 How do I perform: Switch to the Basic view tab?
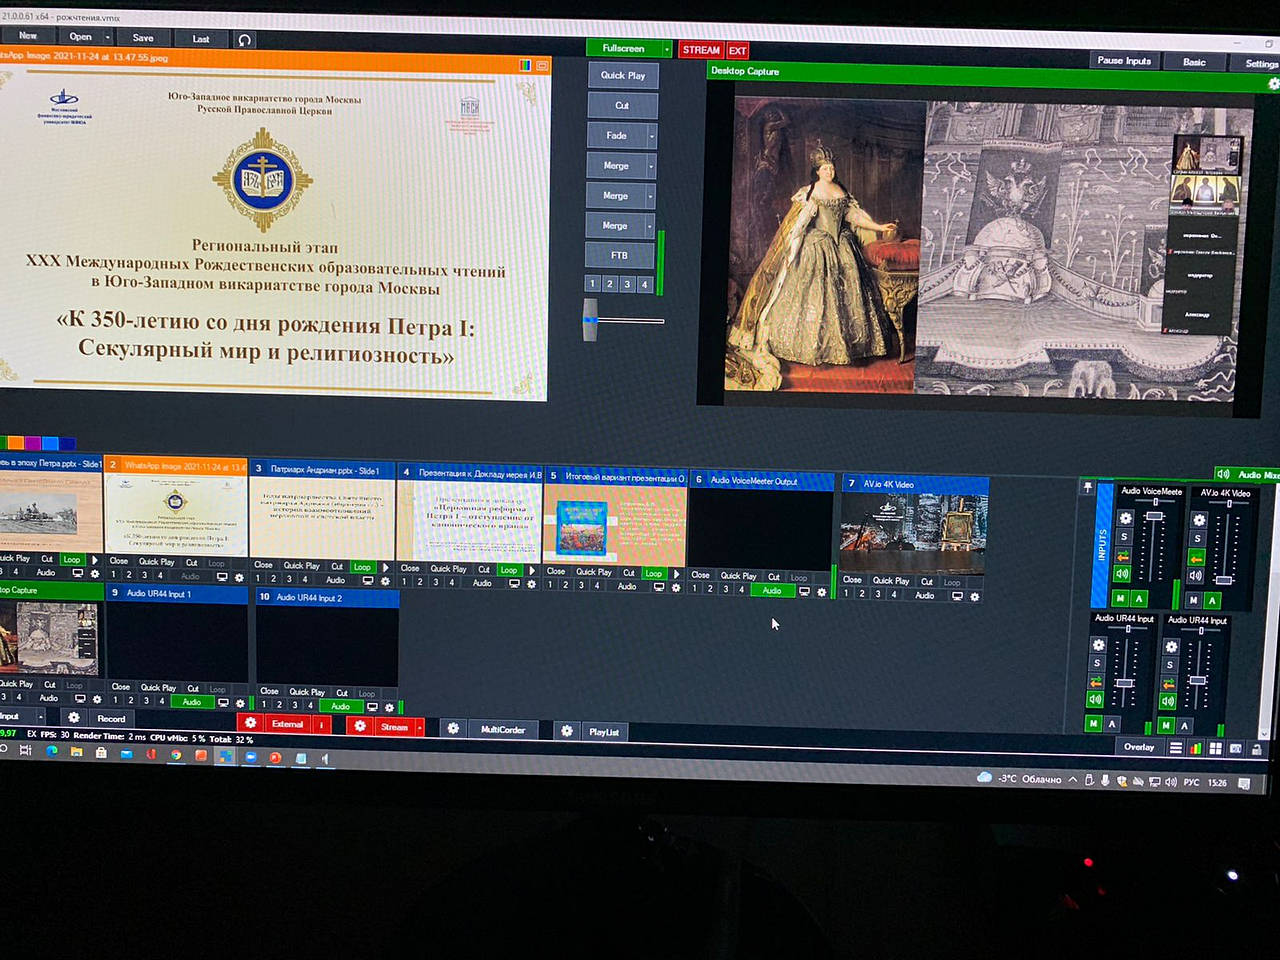tap(1194, 62)
